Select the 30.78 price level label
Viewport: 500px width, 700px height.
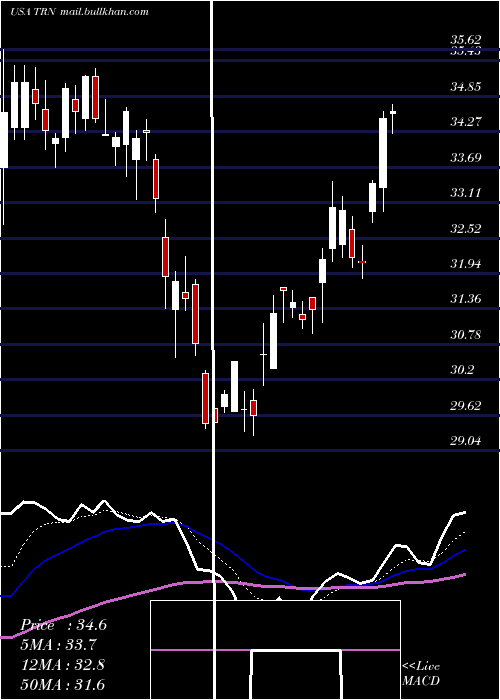coord(466,334)
